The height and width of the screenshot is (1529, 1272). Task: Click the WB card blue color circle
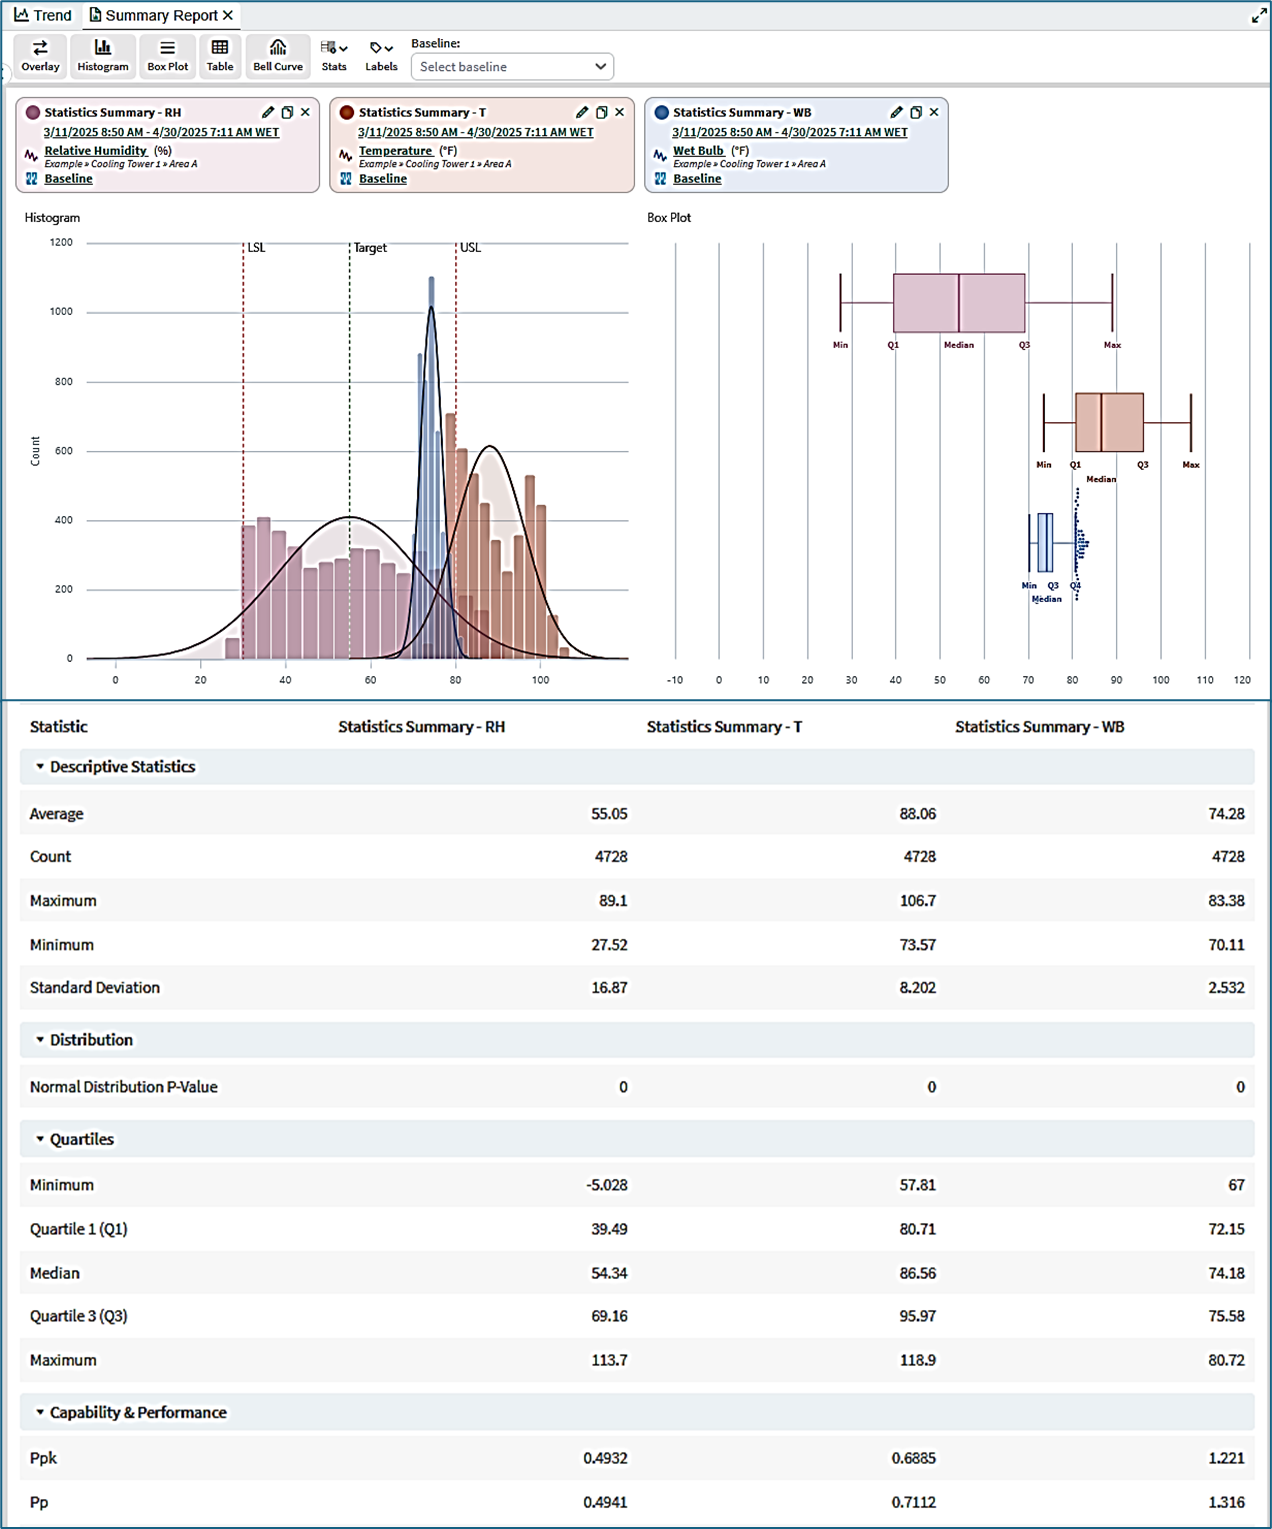[x=661, y=113]
